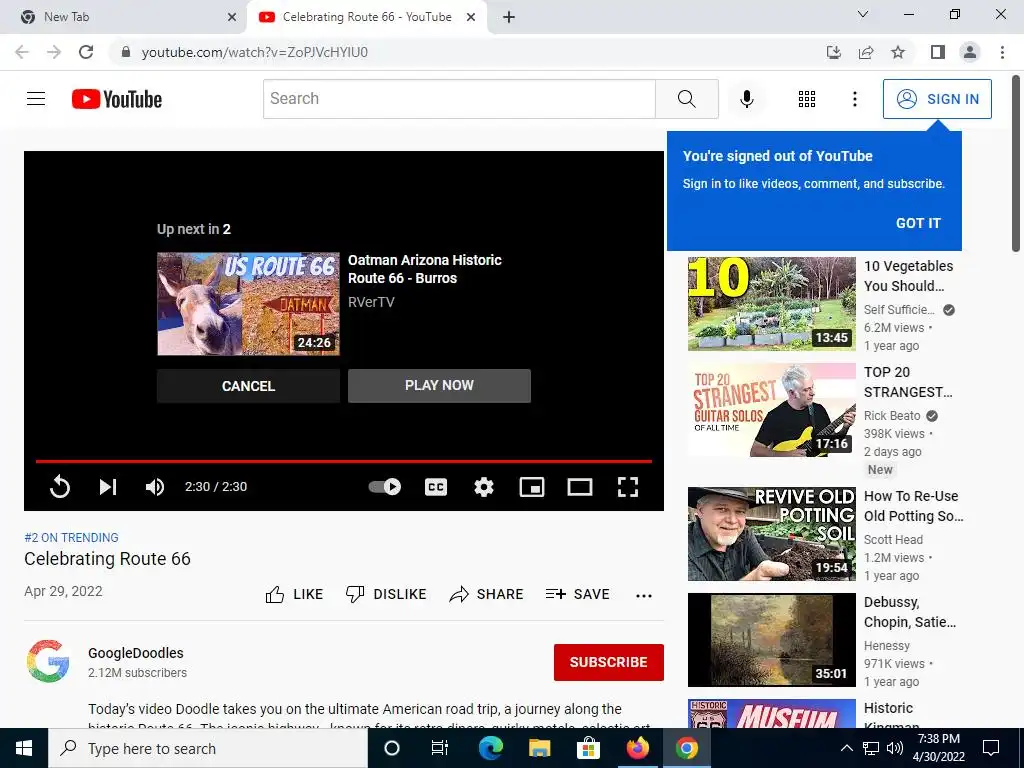Open GoogleDoodles channel name link
The width and height of the screenshot is (1024, 768).
(136, 653)
